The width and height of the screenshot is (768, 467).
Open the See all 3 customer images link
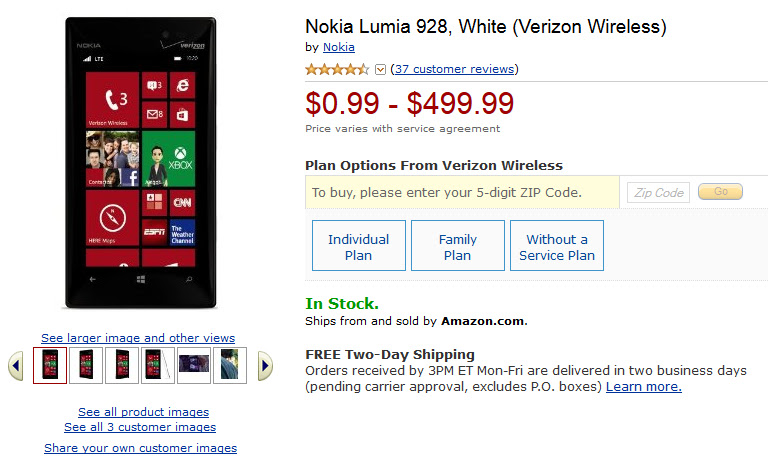pos(140,427)
